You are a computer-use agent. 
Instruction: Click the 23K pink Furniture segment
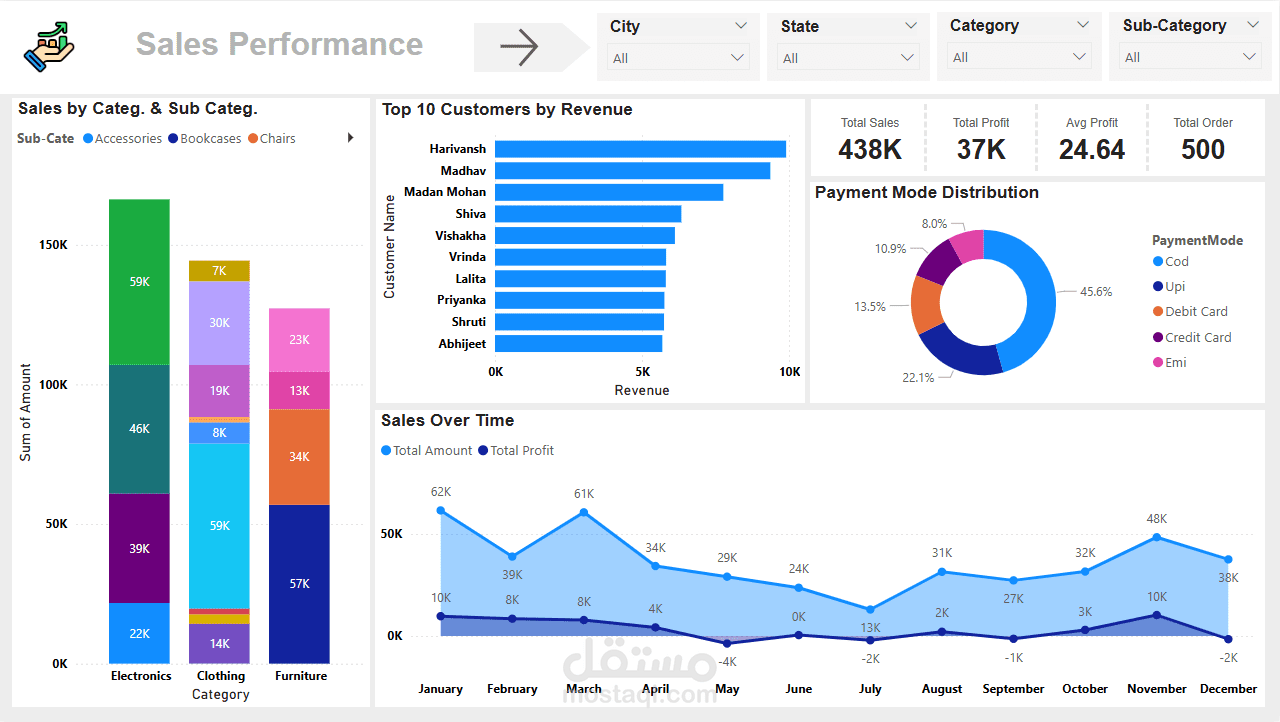pyautogui.click(x=299, y=340)
